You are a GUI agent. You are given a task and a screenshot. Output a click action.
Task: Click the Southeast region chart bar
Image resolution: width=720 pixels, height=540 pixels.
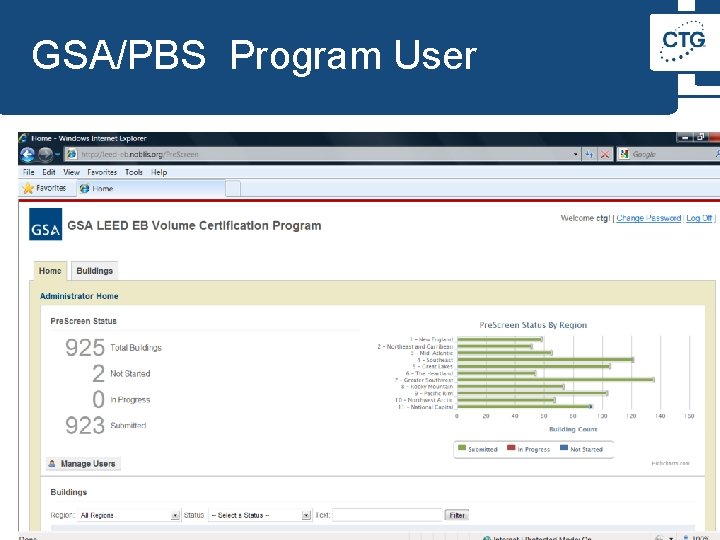[546, 360]
